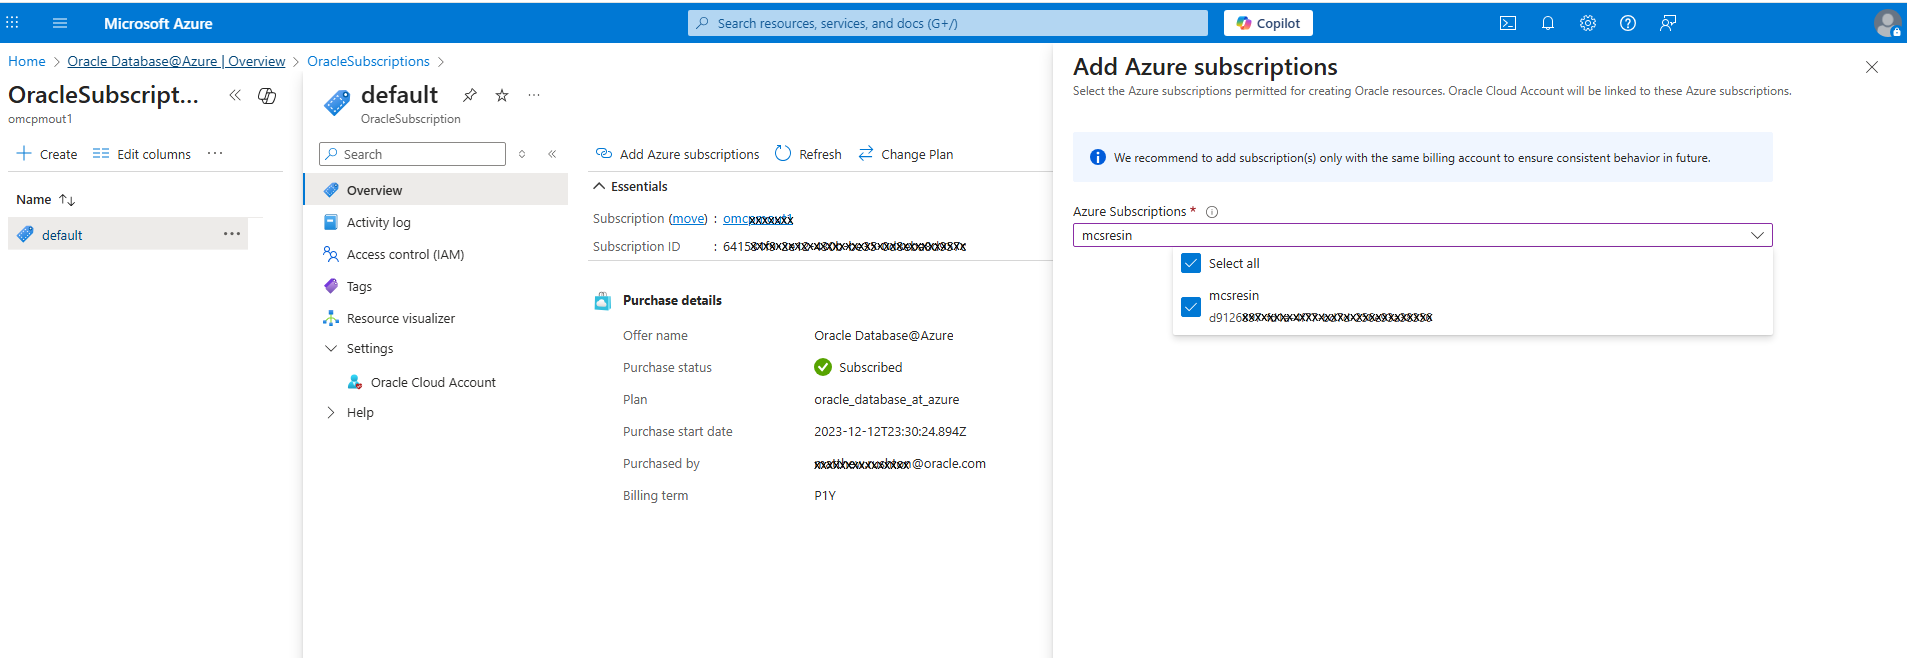Viewport: 1907px width, 658px height.
Task: Open the Azure Subscriptions dropdown
Action: point(1421,235)
